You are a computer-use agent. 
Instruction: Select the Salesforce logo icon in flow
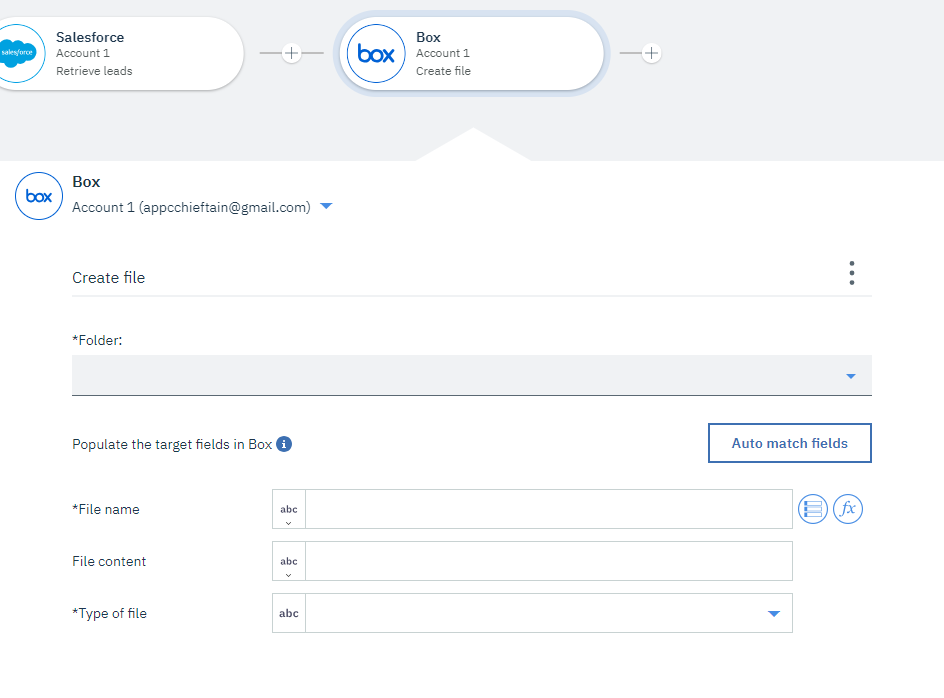[x=19, y=54]
